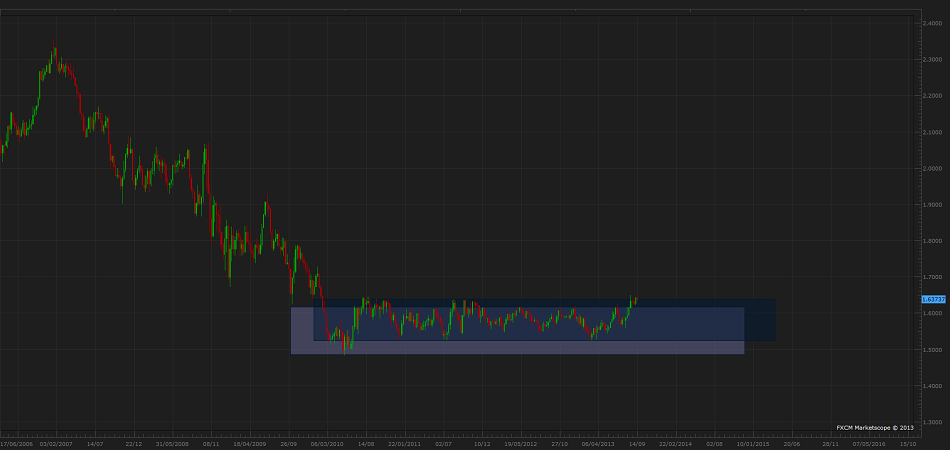Image resolution: width=950 pixels, height=450 pixels.
Task: Click the 2.0000 price axis label
Action: pyautogui.click(x=932, y=169)
